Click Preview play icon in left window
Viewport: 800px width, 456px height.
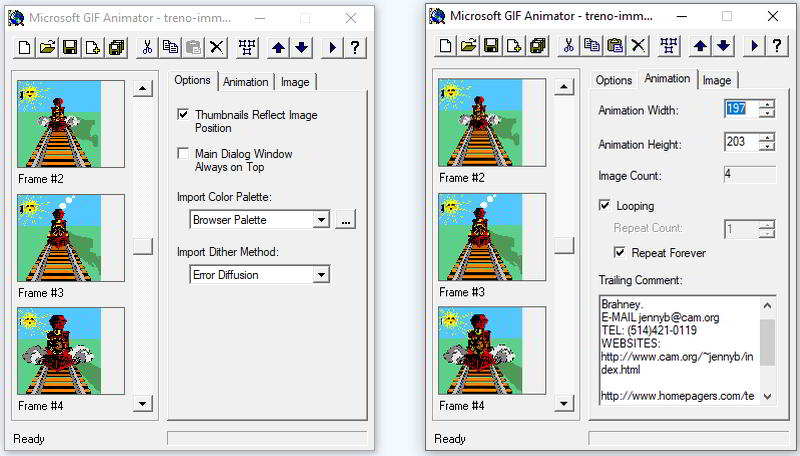[332, 48]
